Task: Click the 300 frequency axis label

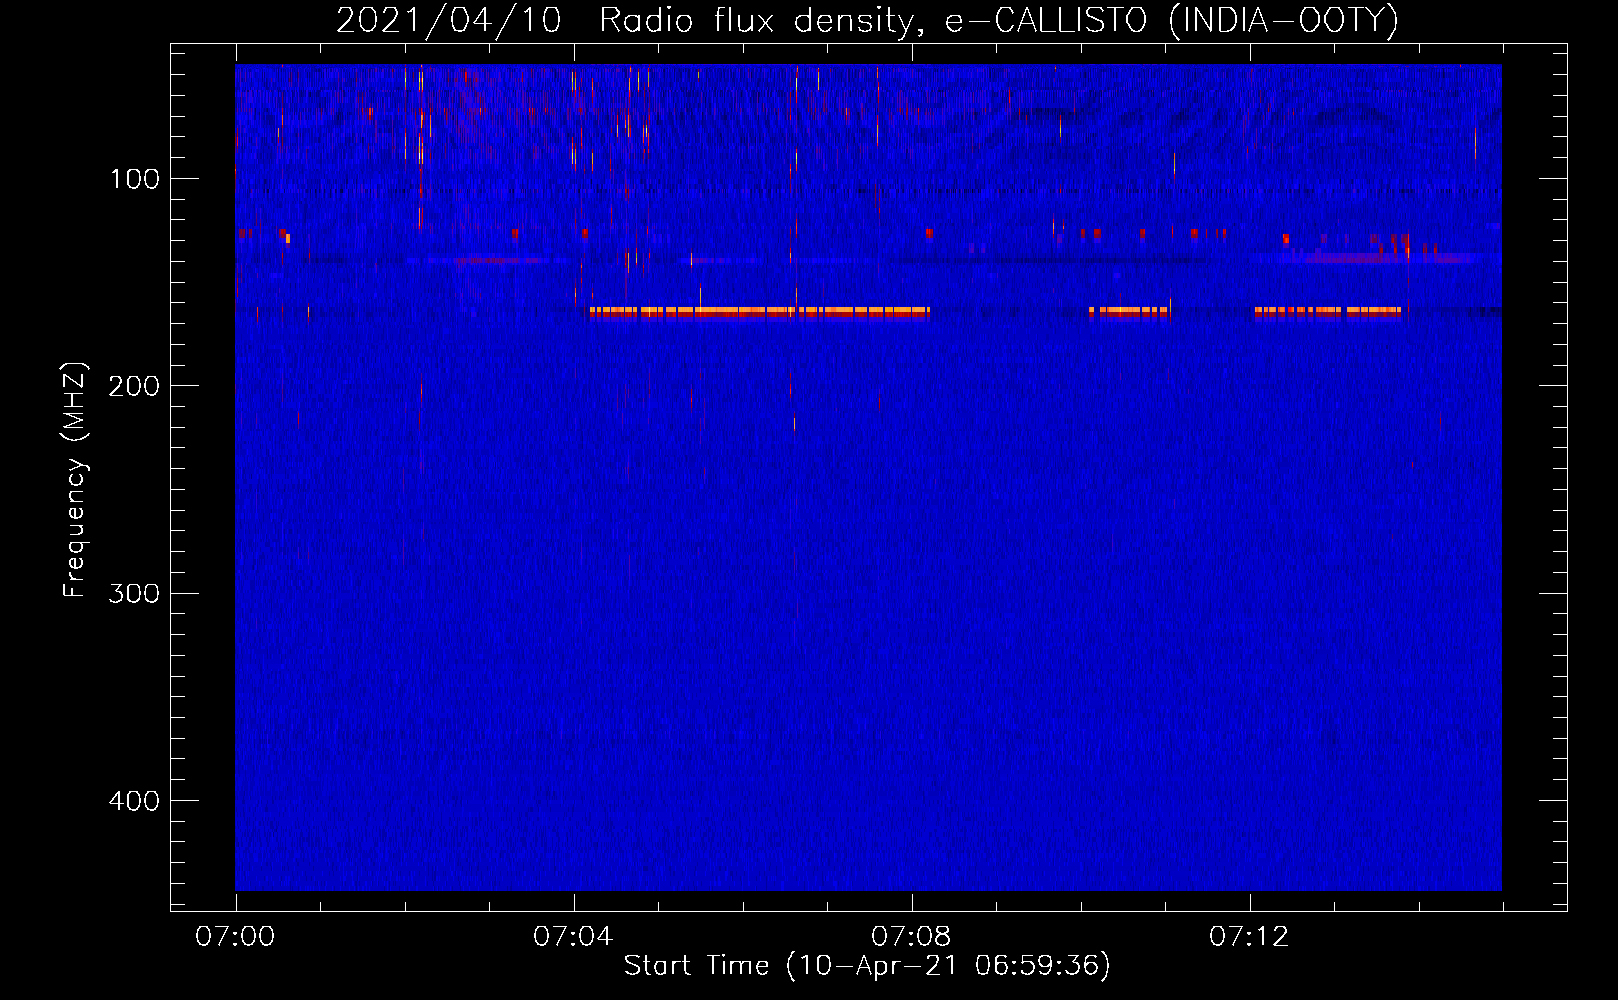Action: (x=133, y=593)
